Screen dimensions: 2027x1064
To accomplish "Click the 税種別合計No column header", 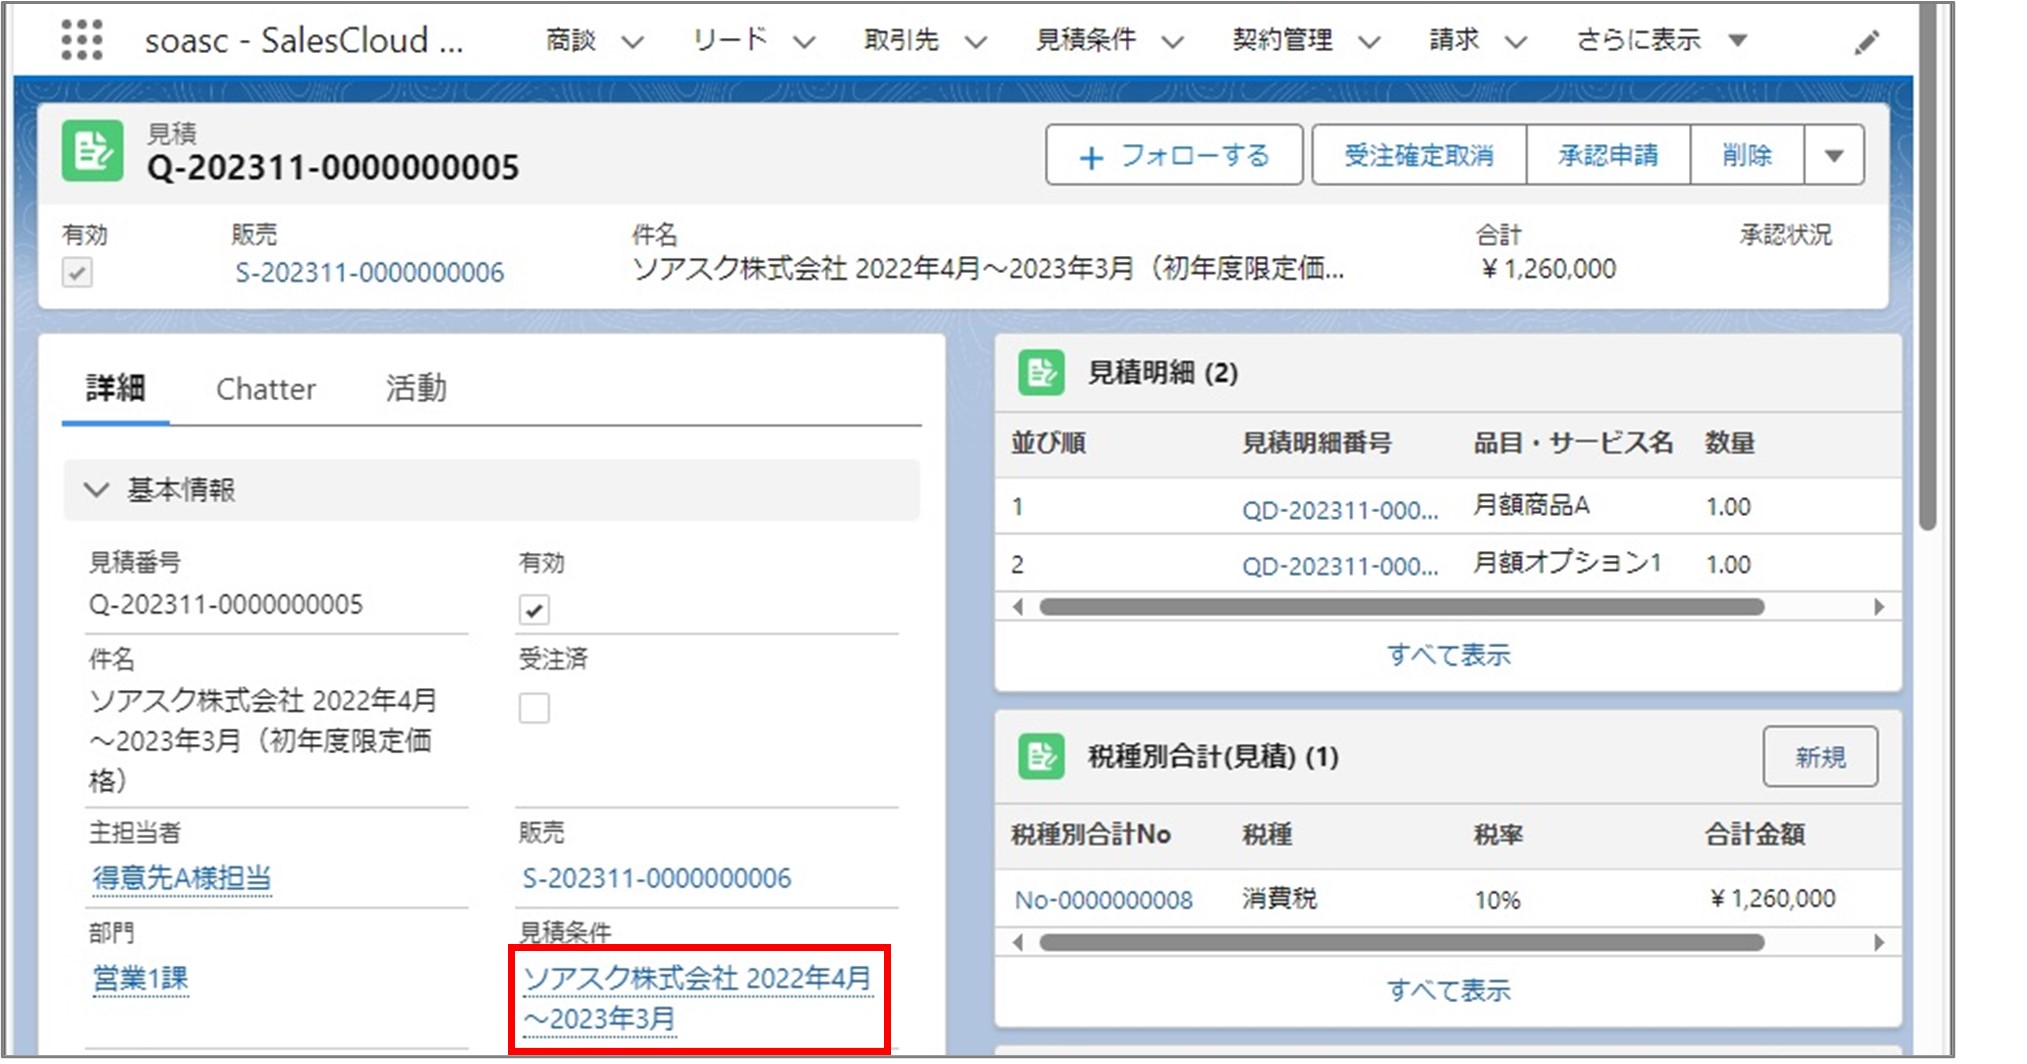I will 1090,835.
